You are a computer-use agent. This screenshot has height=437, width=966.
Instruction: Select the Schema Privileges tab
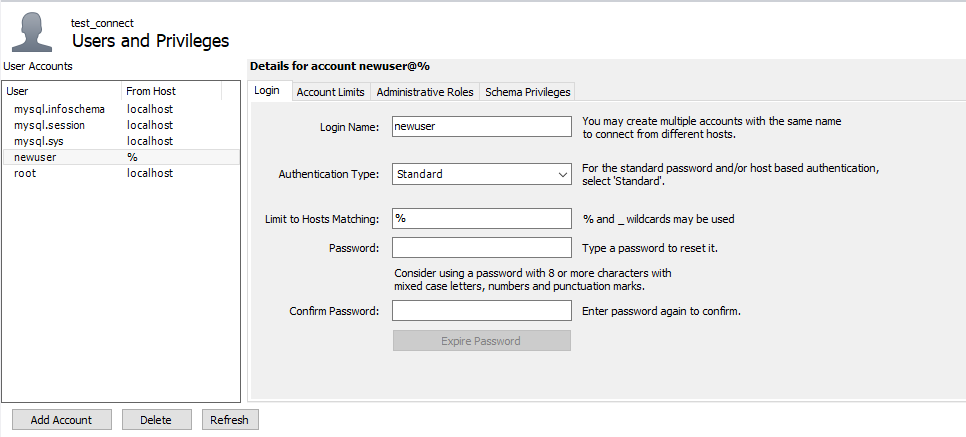click(527, 92)
